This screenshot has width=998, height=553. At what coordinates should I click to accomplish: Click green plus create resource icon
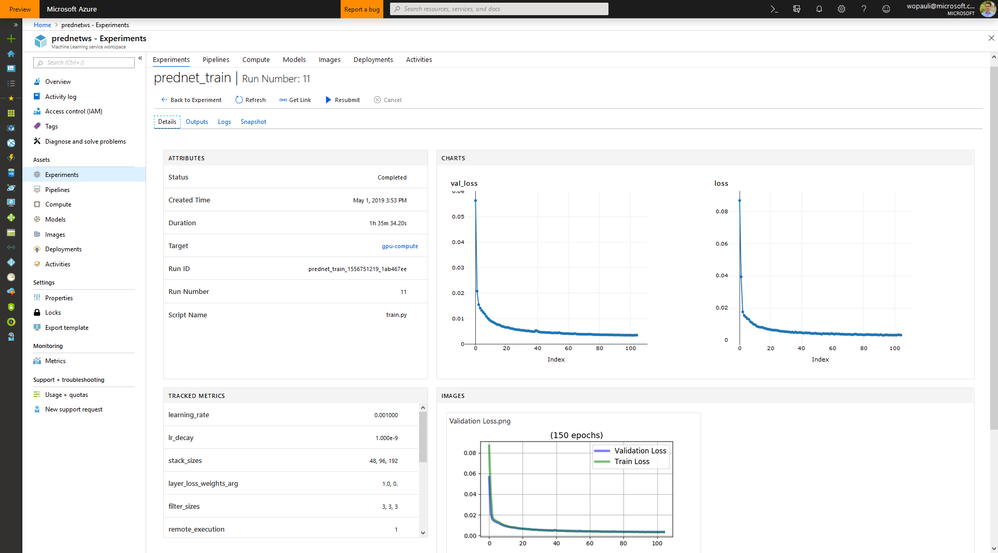click(11, 39)
